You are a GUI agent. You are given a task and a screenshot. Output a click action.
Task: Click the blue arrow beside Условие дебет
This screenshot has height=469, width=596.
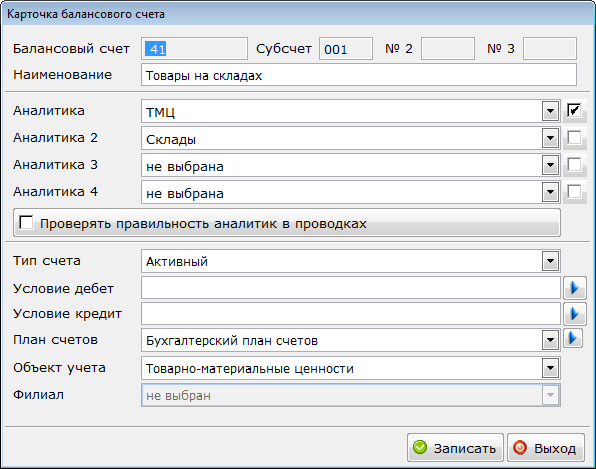pyautogui.click(x=574, y=288)
